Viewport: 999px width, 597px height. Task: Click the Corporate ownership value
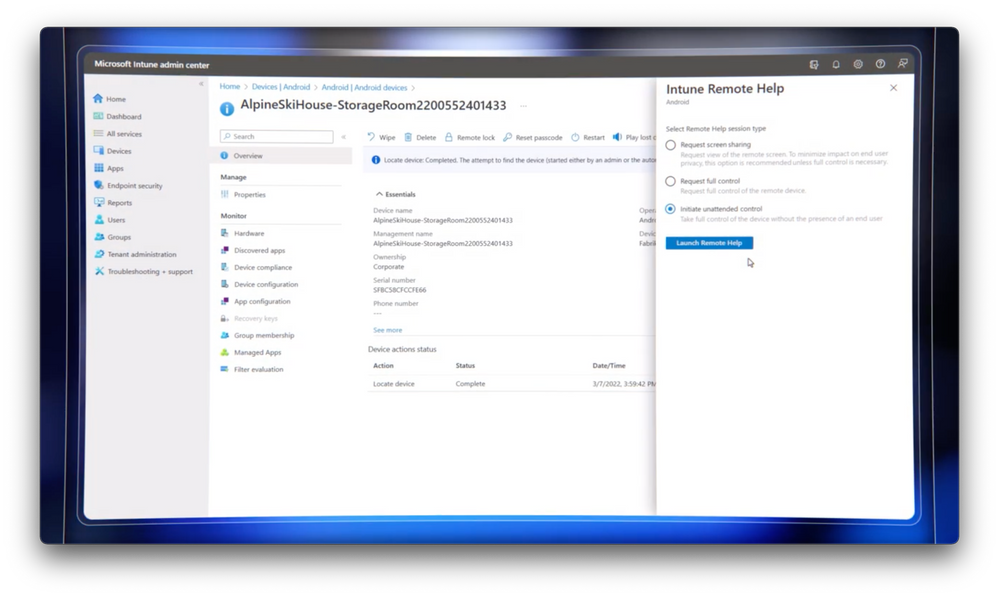(x=389, y=267)
